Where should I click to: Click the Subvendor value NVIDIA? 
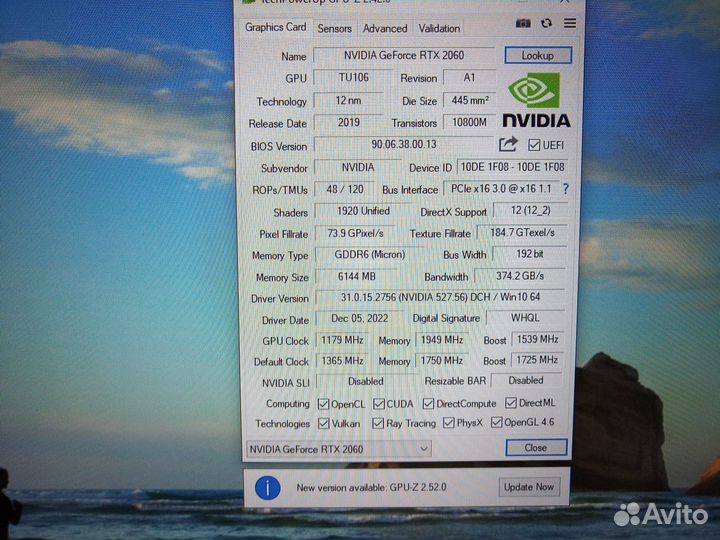pos(358,168)
